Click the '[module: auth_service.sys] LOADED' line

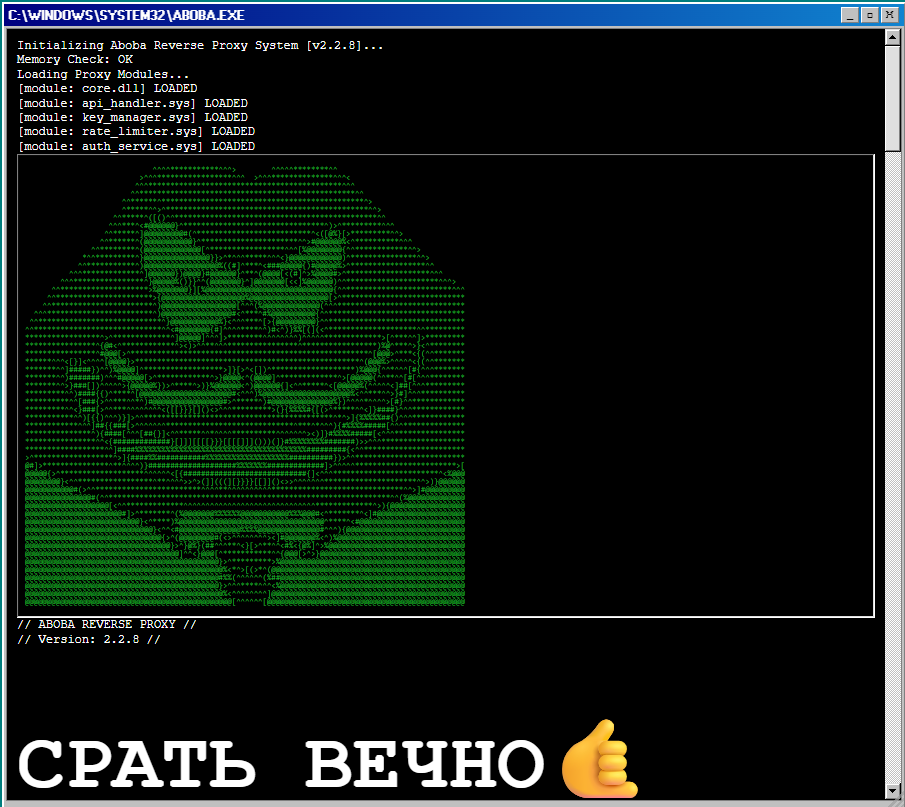tap(136, 146)
